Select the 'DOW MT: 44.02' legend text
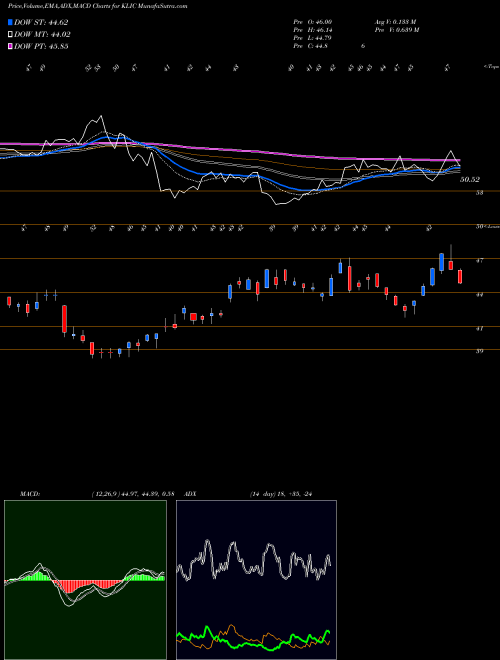500x660 pixels. [x=43, y=35]
